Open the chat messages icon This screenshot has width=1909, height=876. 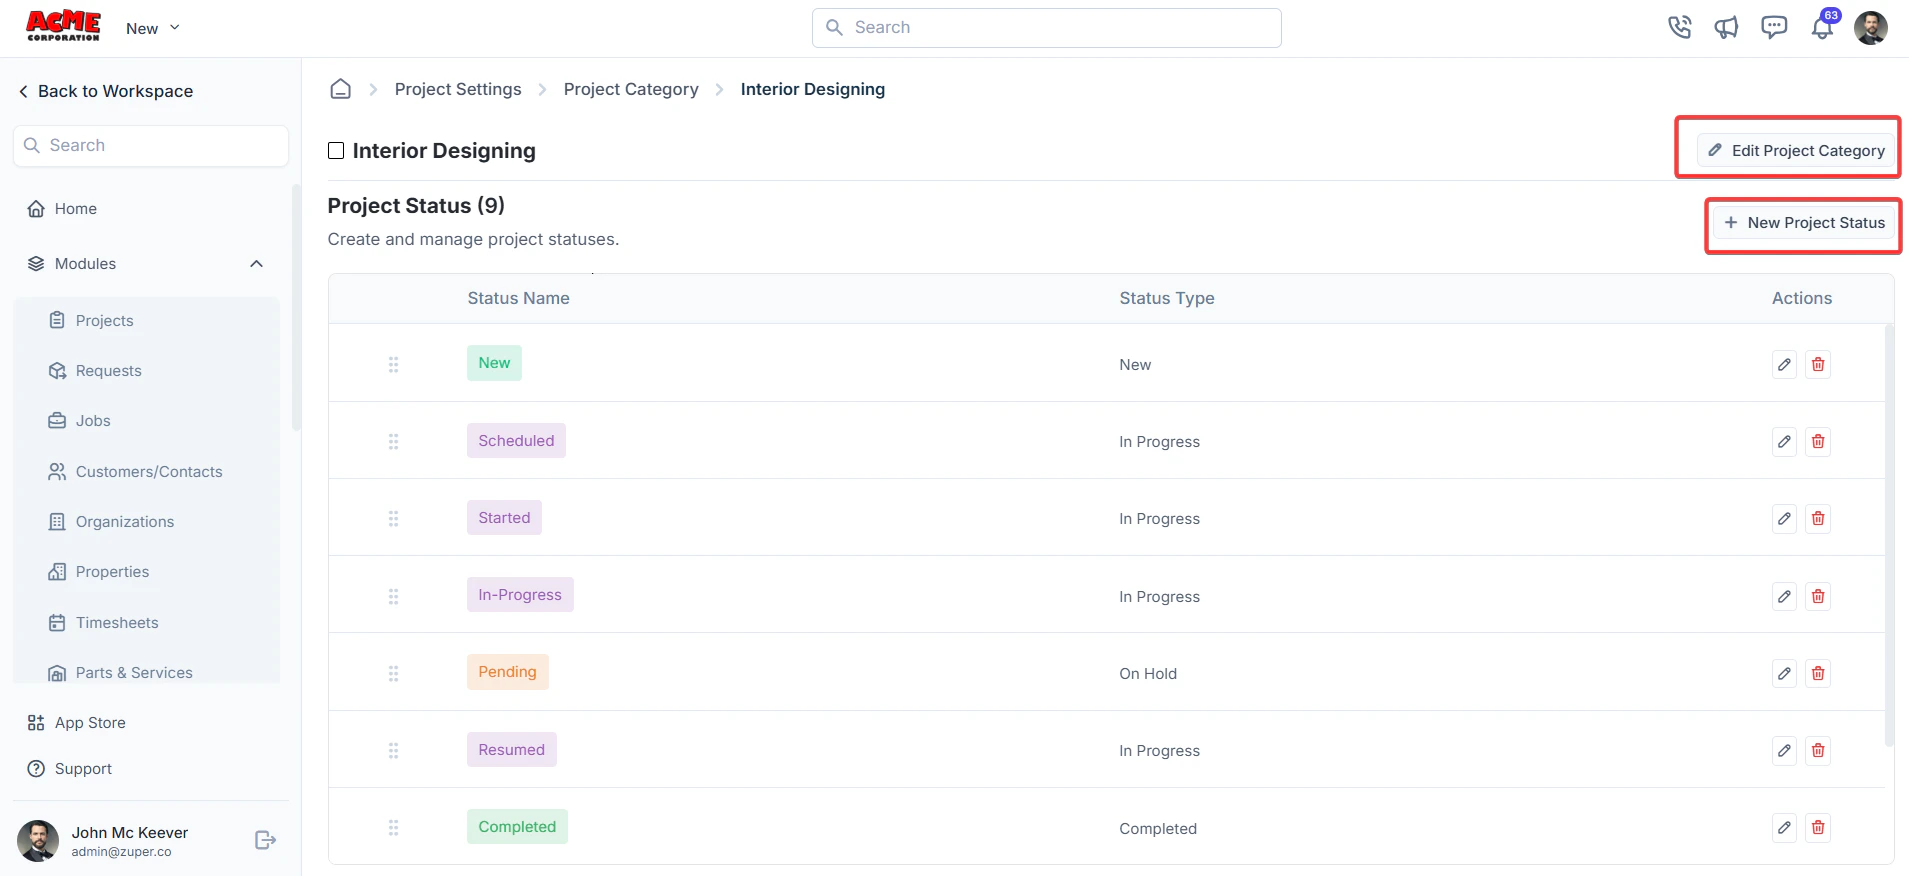1774,27
